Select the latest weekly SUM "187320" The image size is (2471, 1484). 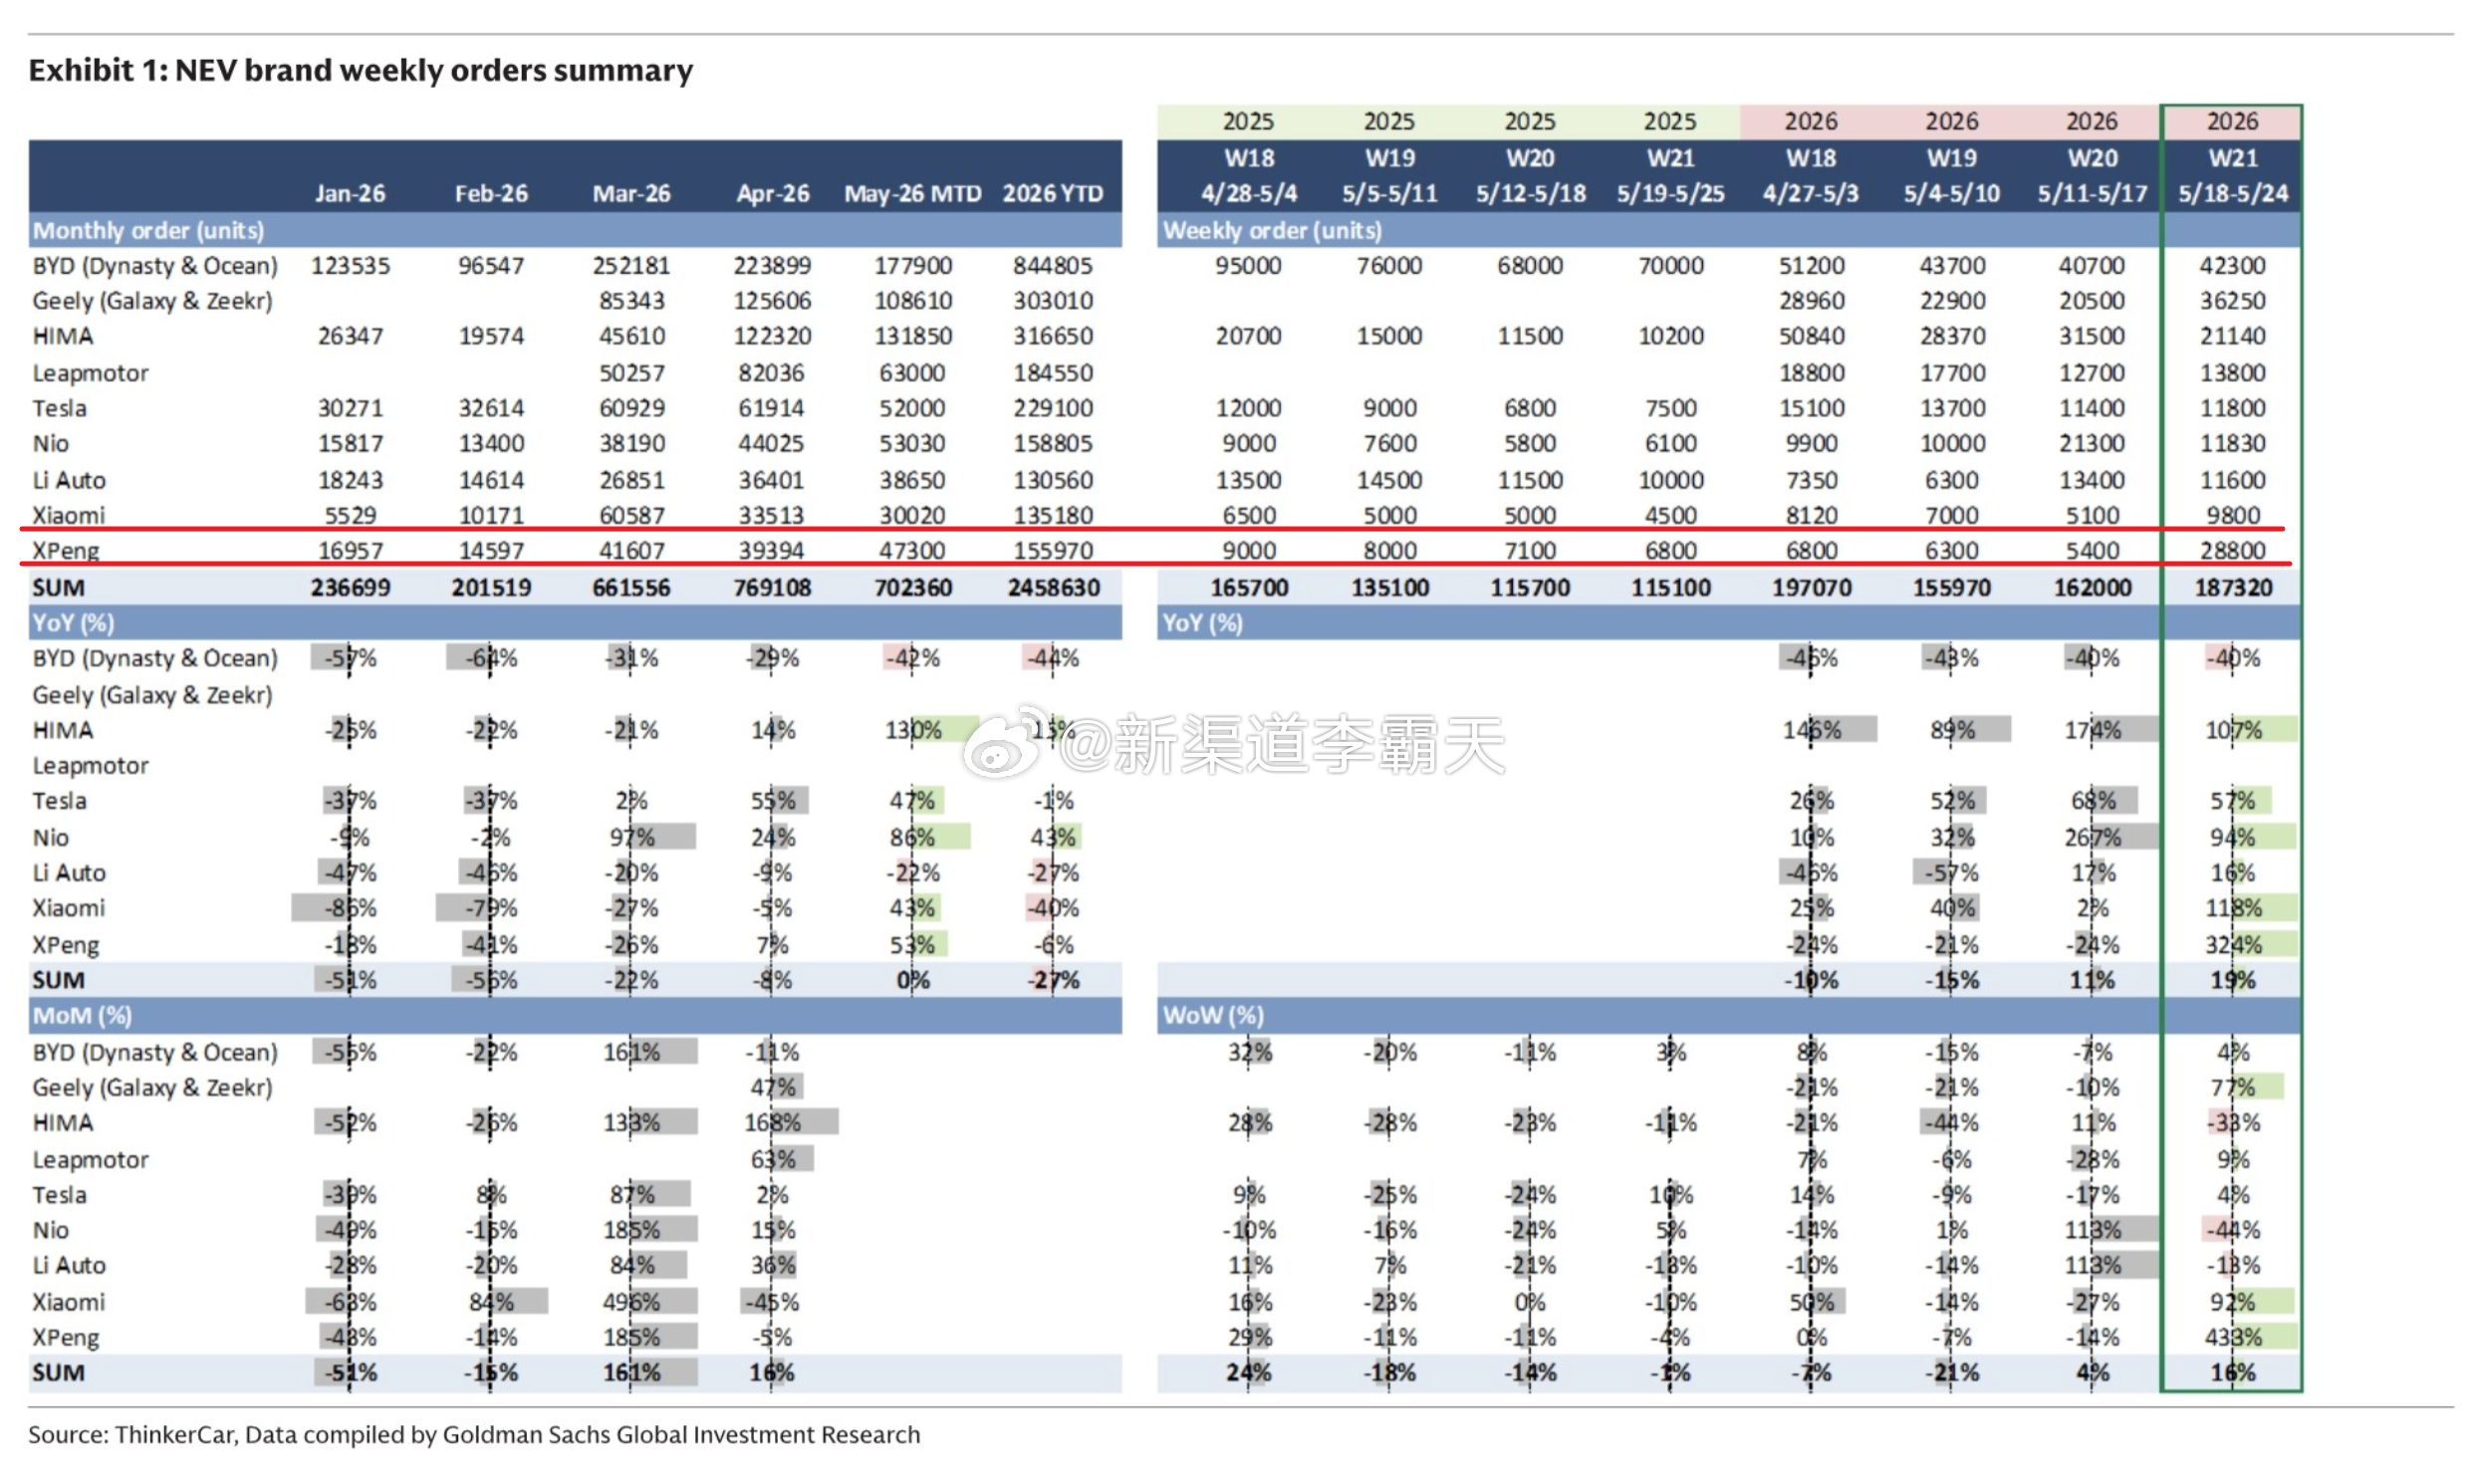click(2233, 587)
